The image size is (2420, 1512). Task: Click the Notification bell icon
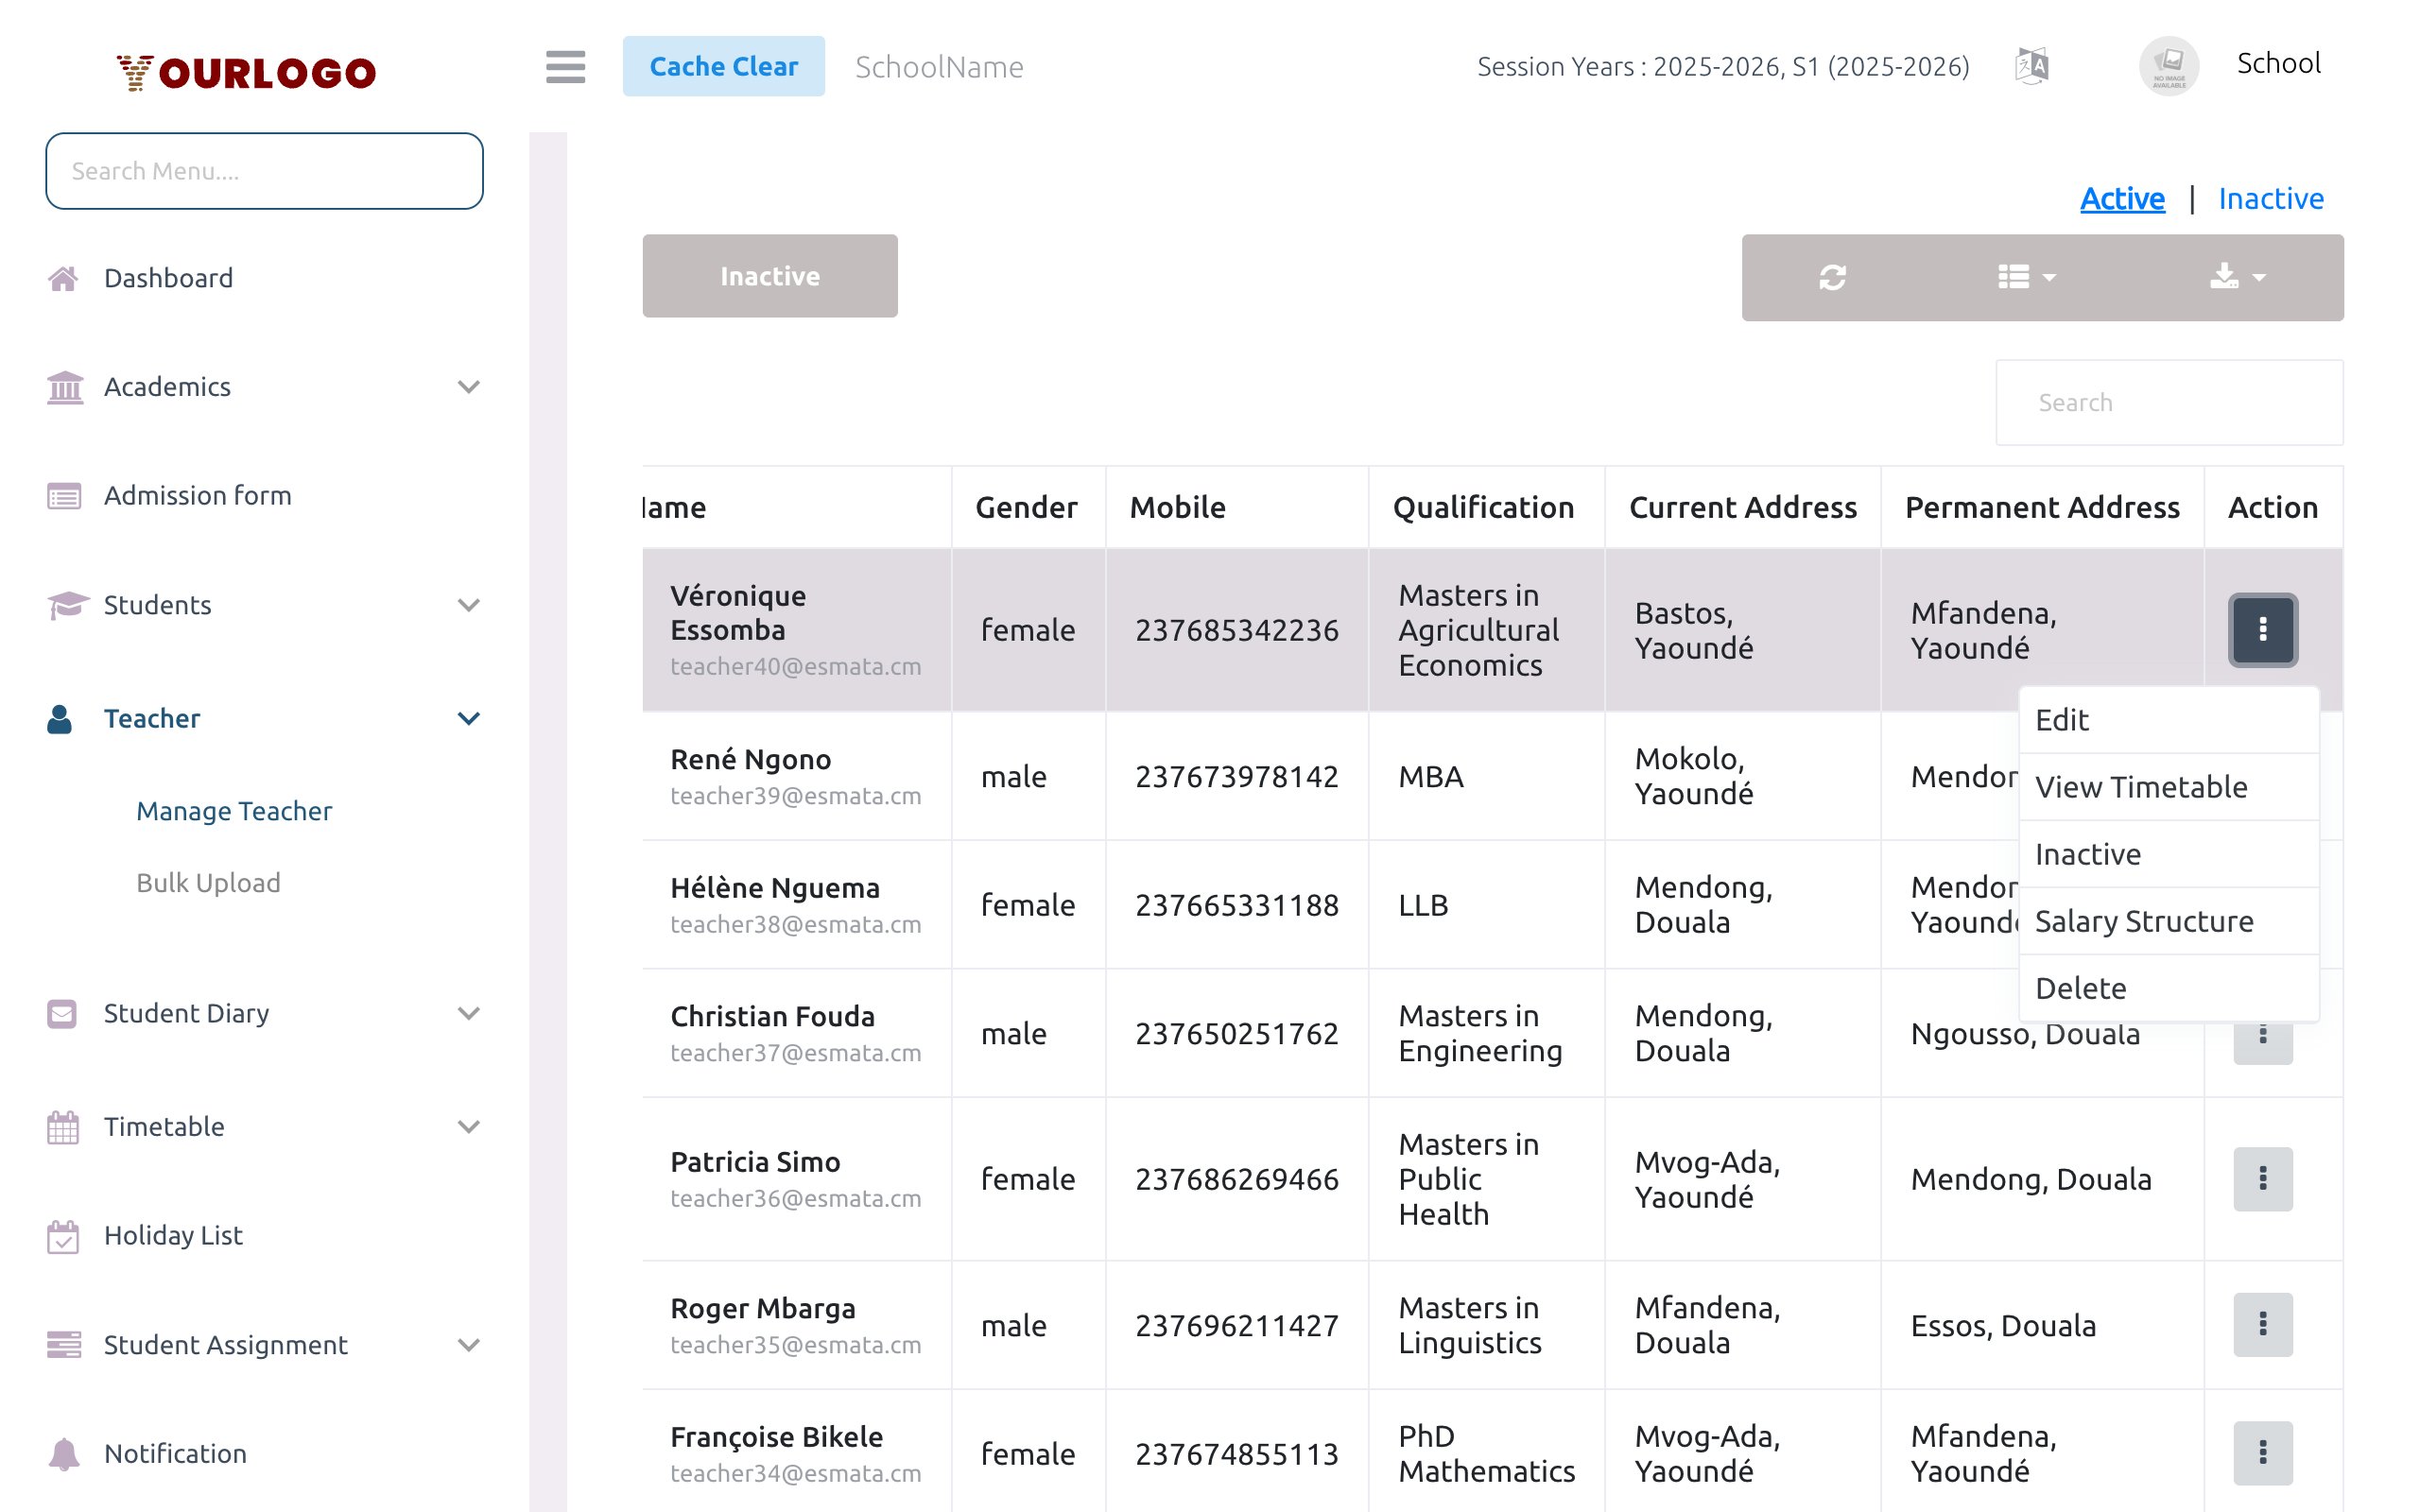pyautogui.click(x=63, y=1453)
